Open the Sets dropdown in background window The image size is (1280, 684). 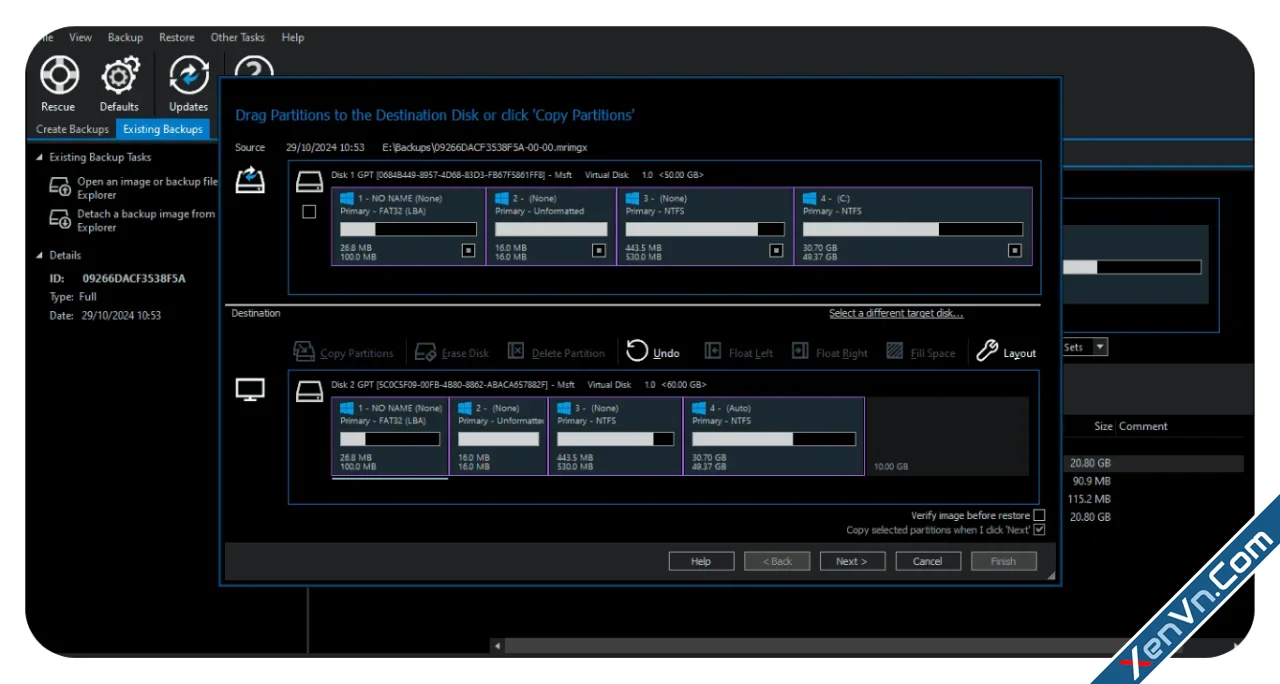1100,347
